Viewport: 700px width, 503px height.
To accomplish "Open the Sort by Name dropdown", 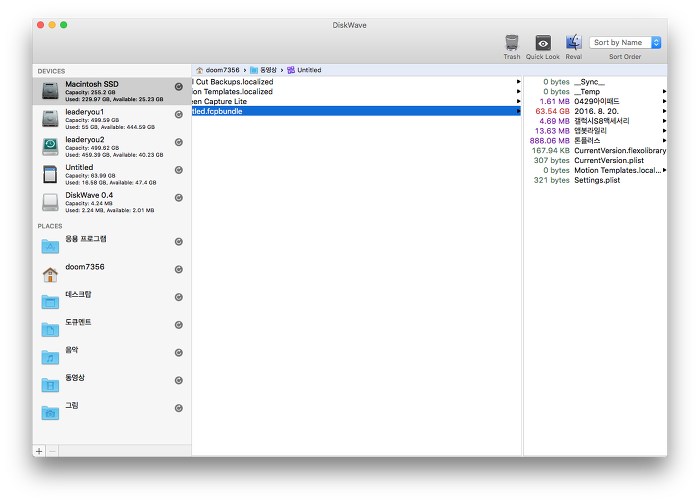I will coord(625,42).
